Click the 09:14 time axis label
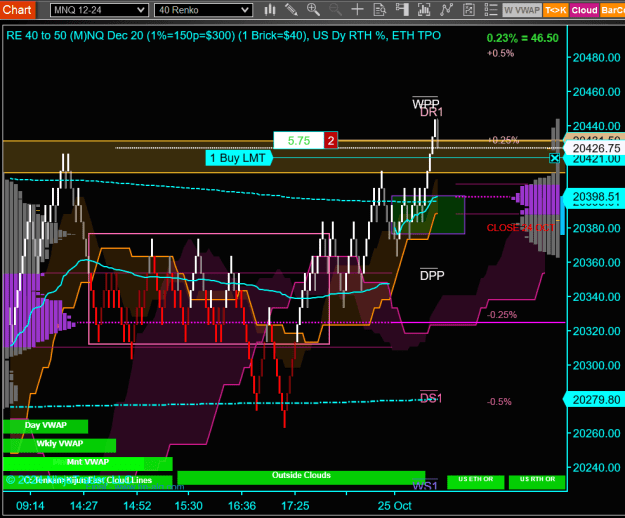The height and width of the screenshot is (518, 625). click(30, 506)
